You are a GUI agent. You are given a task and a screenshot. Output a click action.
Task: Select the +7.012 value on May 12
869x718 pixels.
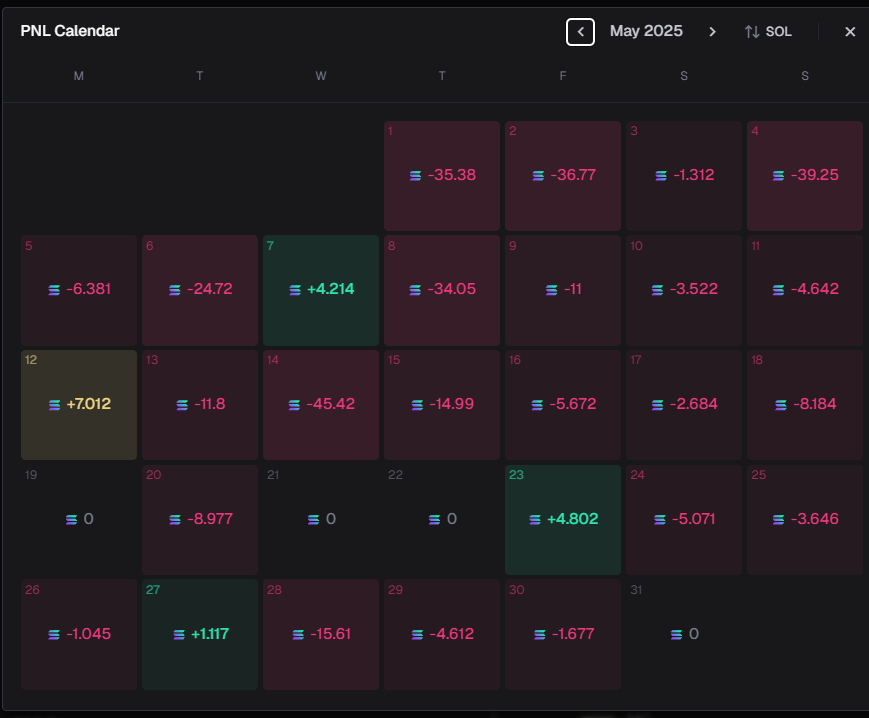pyautogui.click(x=89, y=404)
